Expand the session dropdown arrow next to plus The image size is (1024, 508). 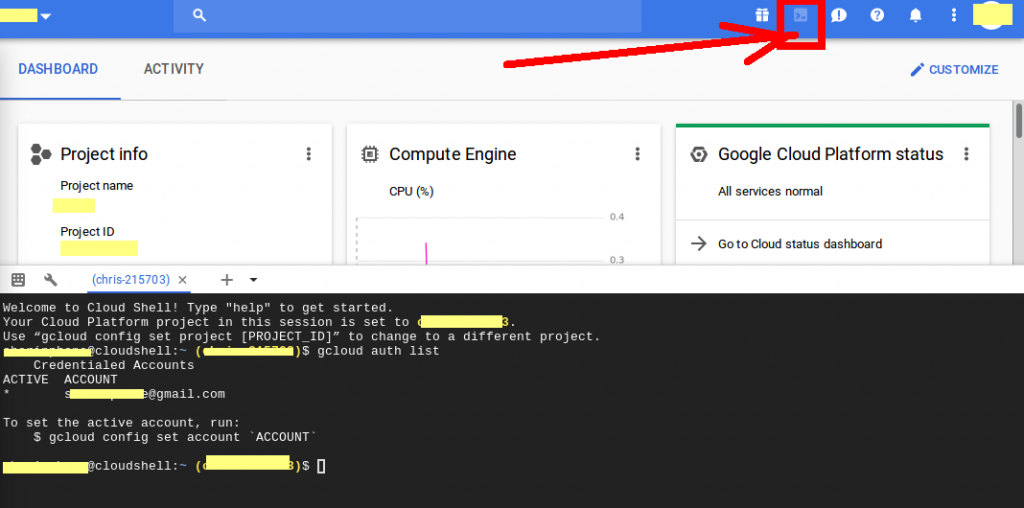pyautogui.click(x=253, y=280)
